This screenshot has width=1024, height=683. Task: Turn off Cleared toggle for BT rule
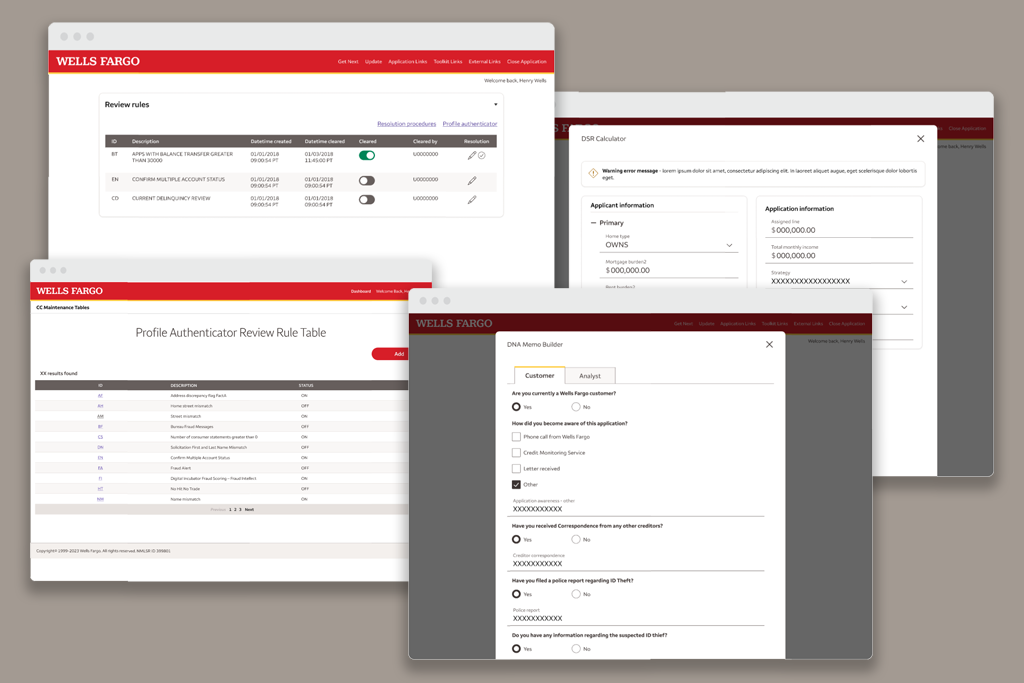[367, 155]
